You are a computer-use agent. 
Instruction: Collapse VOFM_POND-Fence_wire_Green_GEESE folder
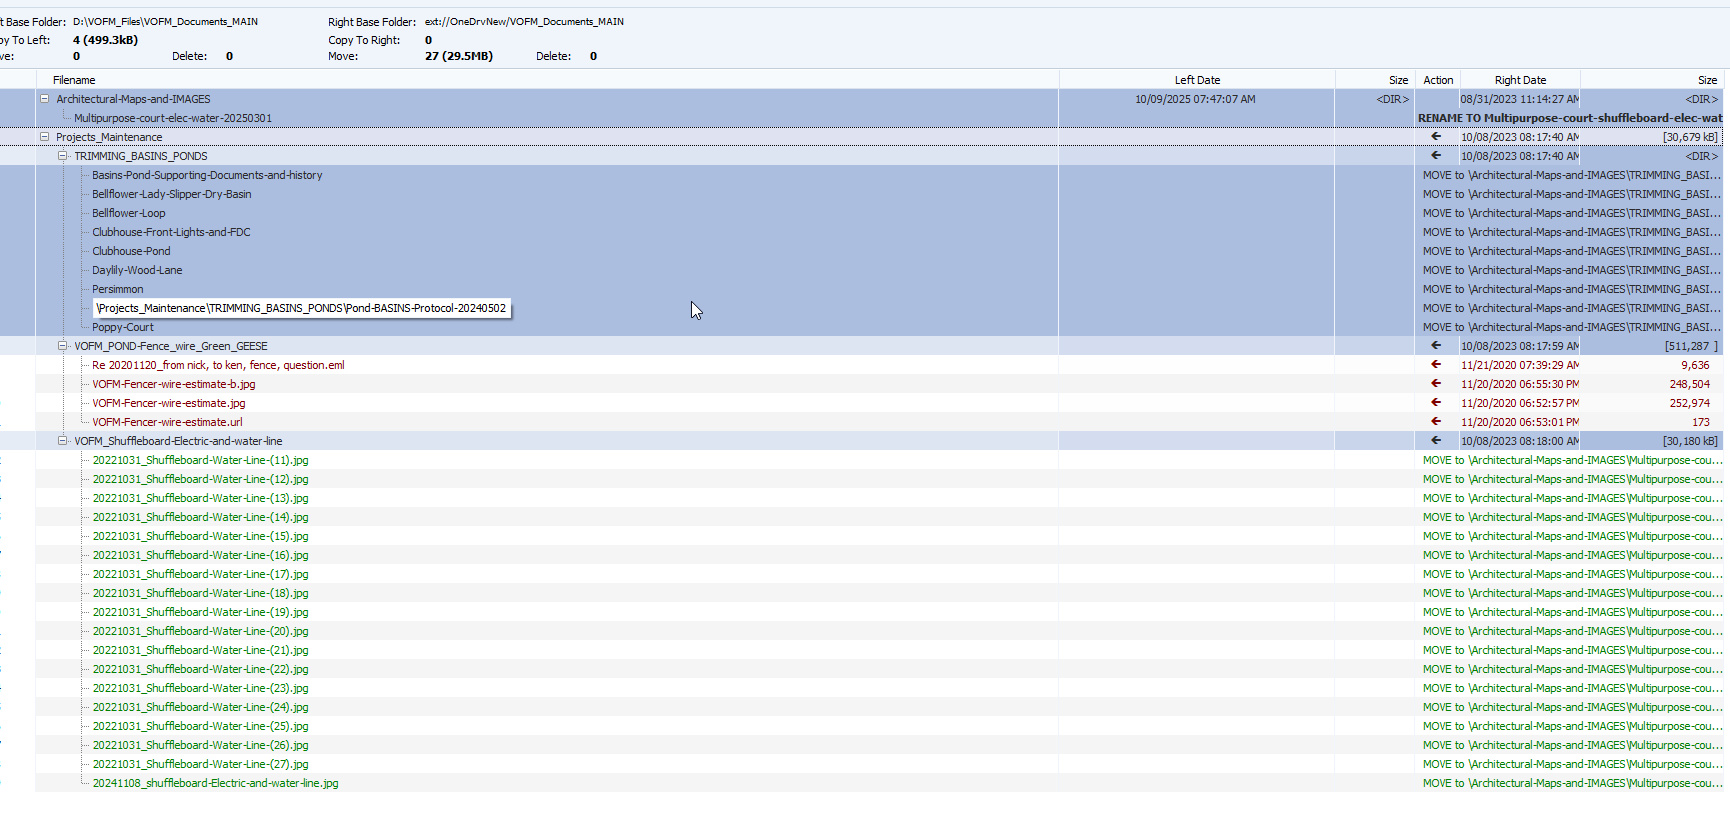[62, 346]
